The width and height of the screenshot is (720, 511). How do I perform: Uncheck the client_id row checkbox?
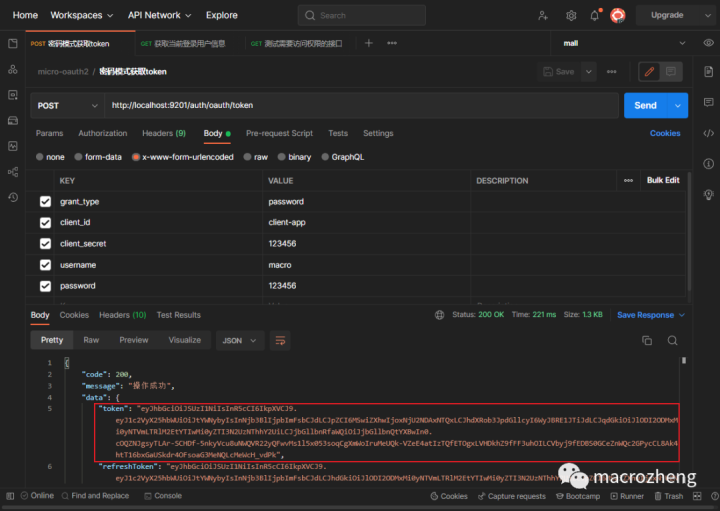coord(45,223)
